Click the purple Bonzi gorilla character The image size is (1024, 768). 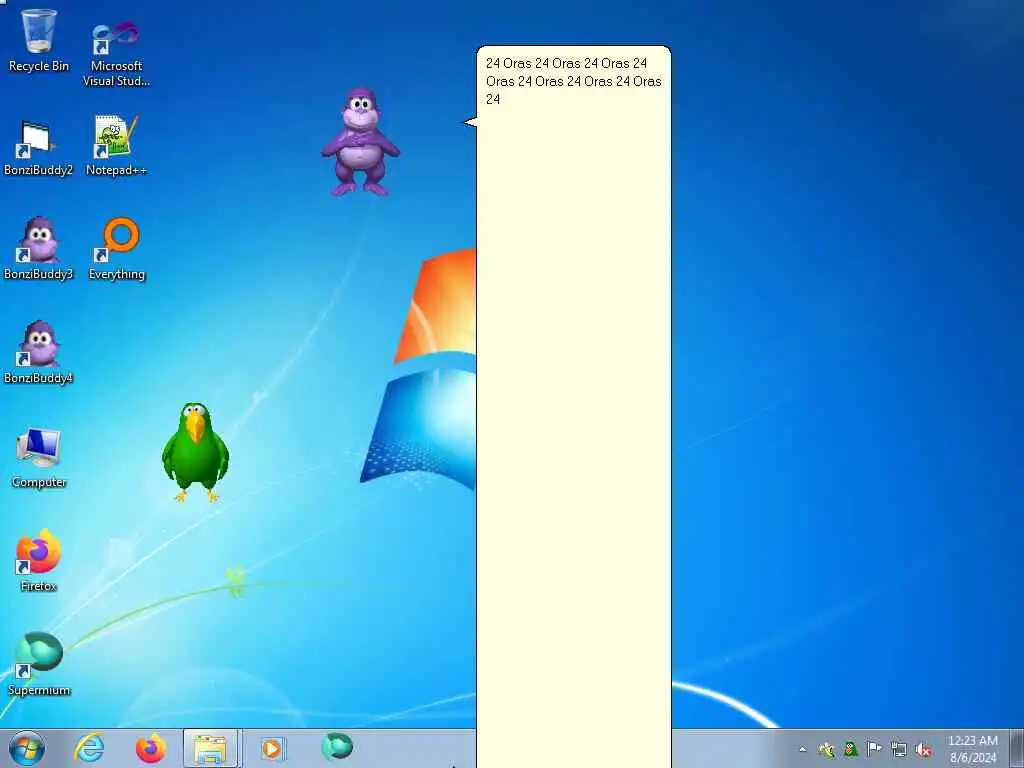(x=360, y=142)
